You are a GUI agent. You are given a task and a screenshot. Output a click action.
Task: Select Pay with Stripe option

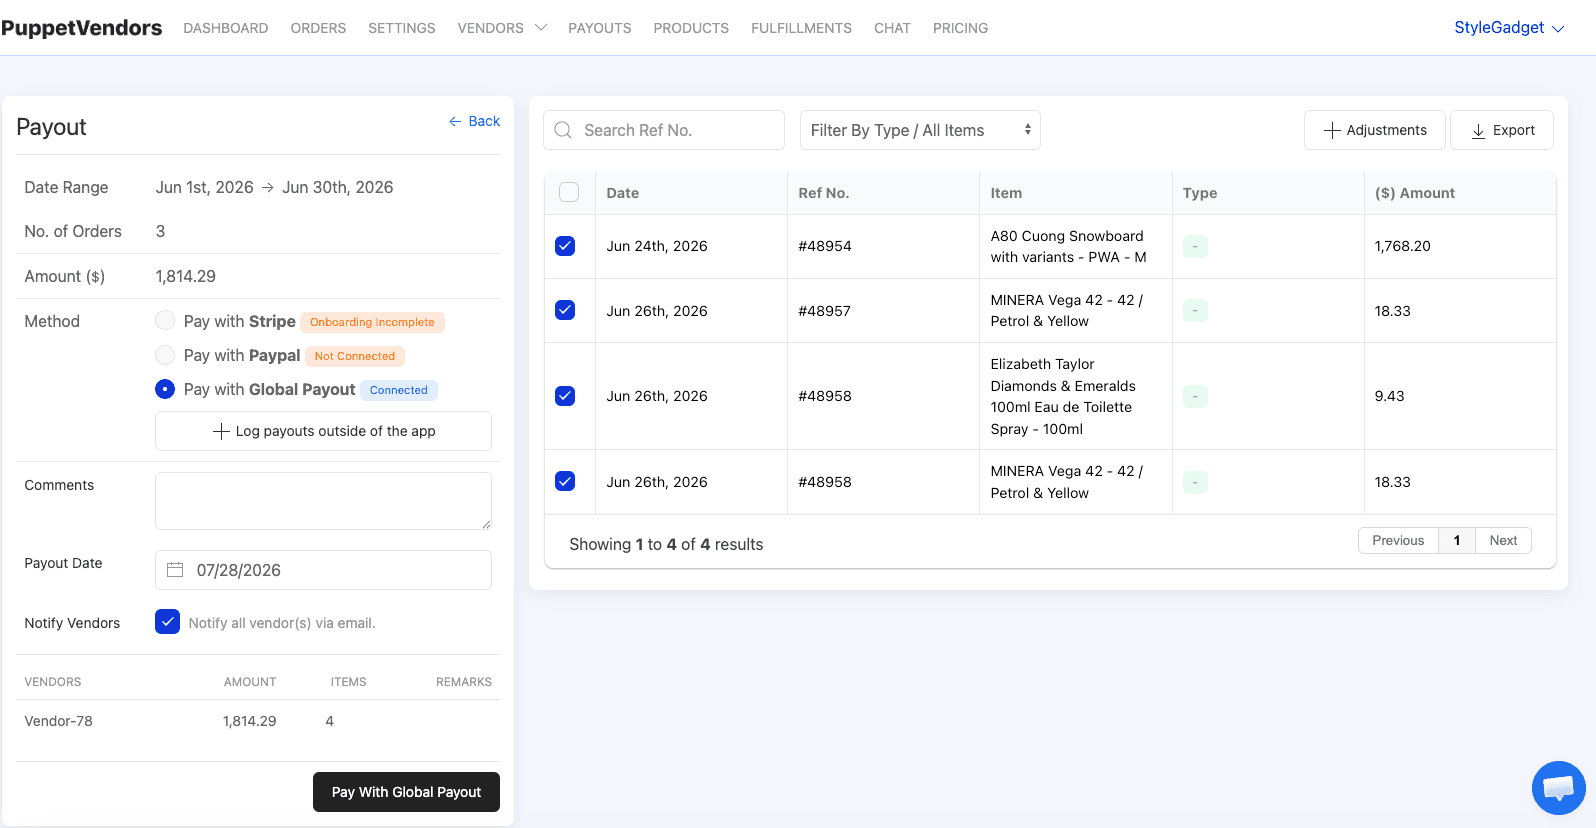pos(165,321)
